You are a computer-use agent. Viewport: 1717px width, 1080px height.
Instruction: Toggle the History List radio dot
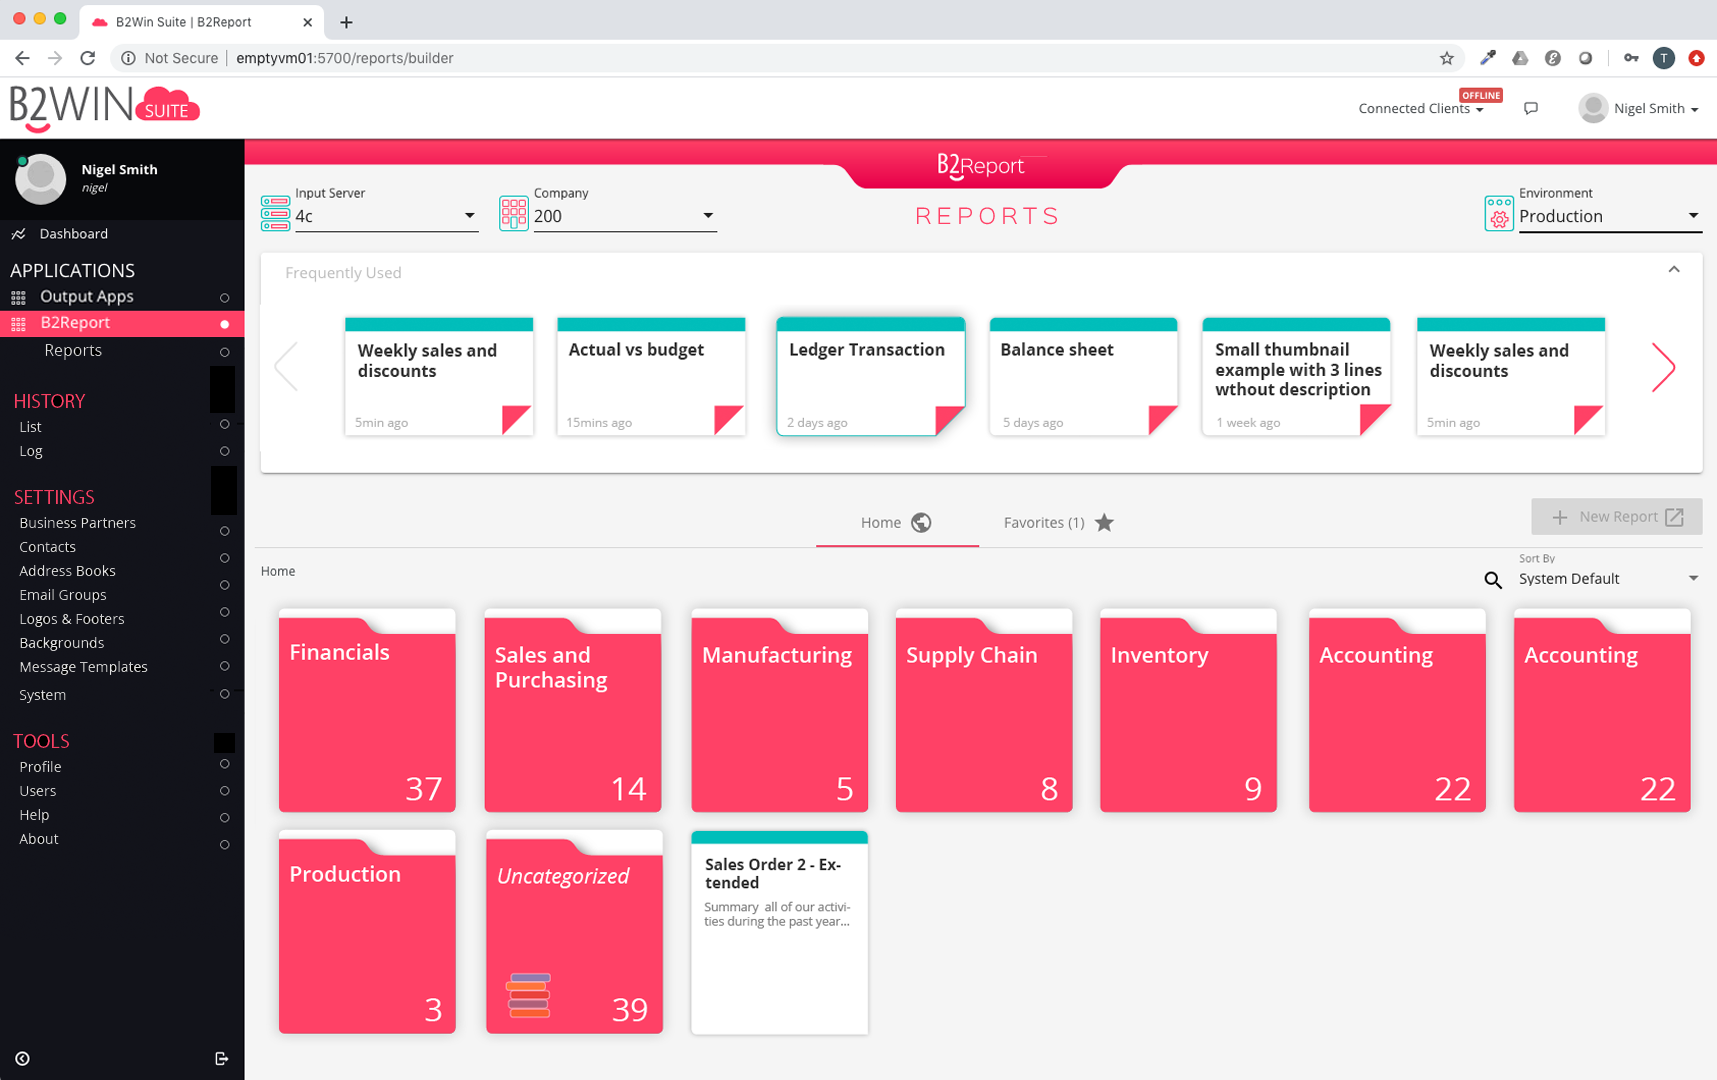(x=224, y=425)
